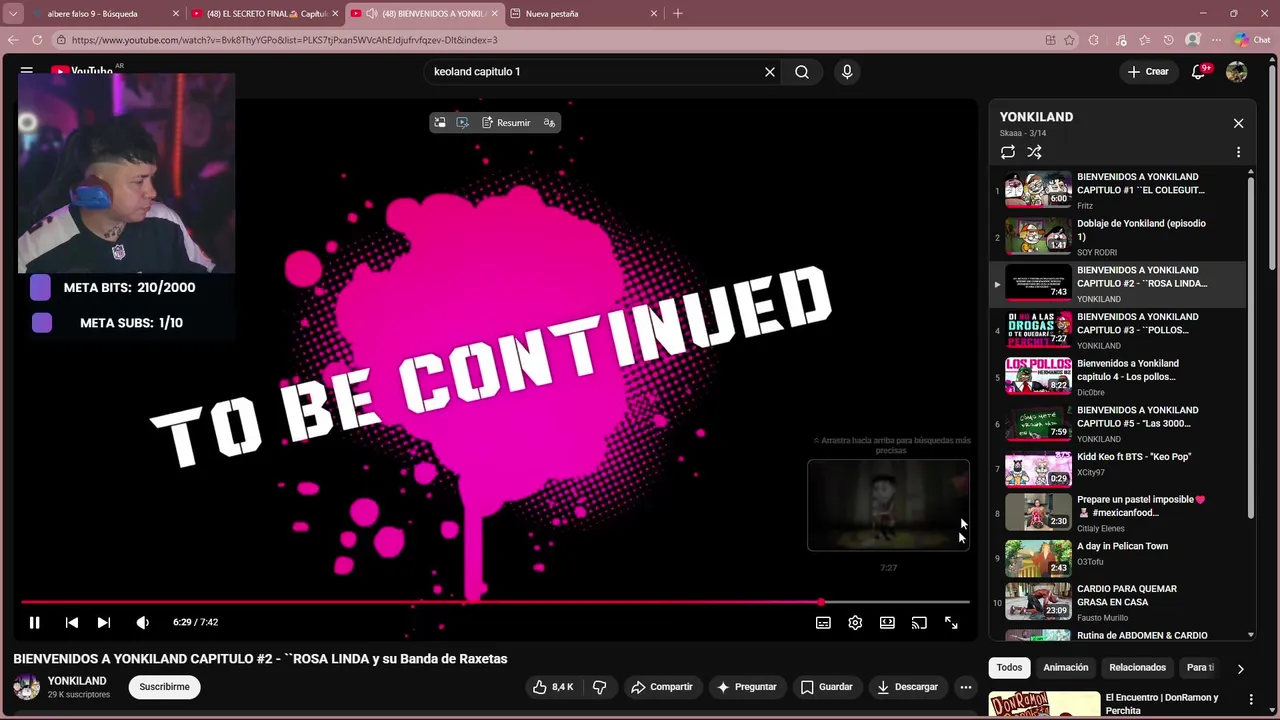Click the Preguntar button

(746, 687)
